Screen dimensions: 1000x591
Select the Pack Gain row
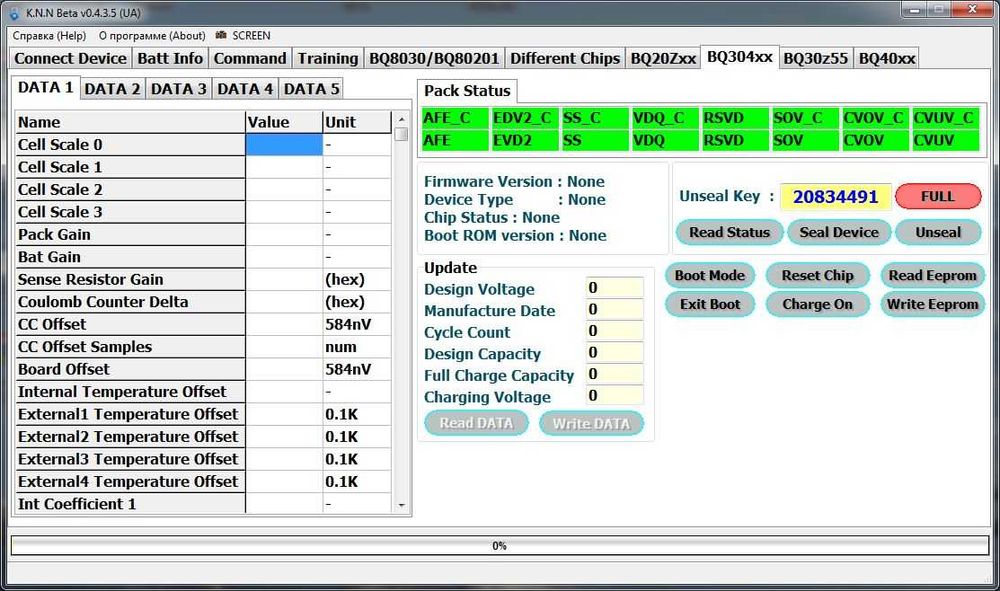coord(203,235)
